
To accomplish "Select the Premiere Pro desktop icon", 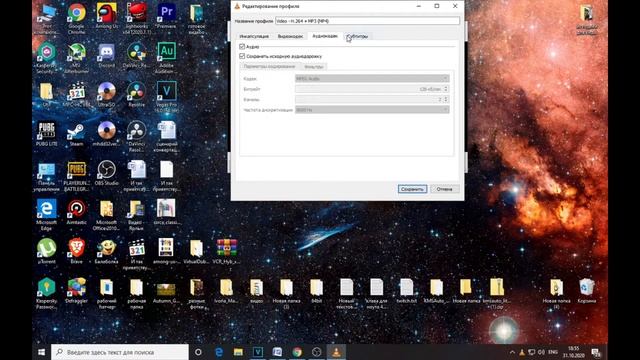I will pyautogui.click(x=167, y=16).
